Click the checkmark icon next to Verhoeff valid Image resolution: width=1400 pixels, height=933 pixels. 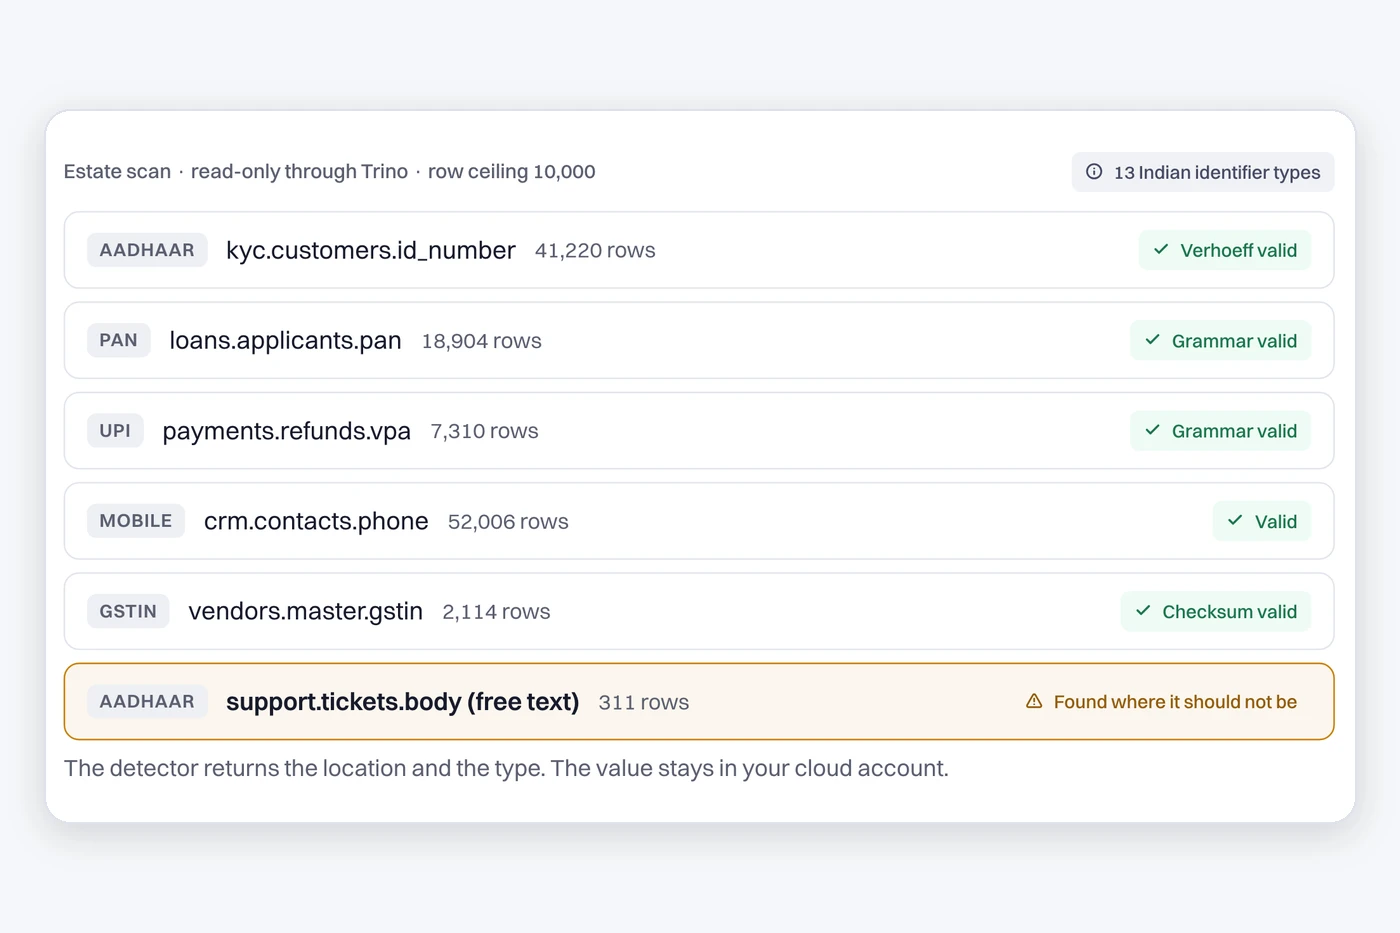1161,250
